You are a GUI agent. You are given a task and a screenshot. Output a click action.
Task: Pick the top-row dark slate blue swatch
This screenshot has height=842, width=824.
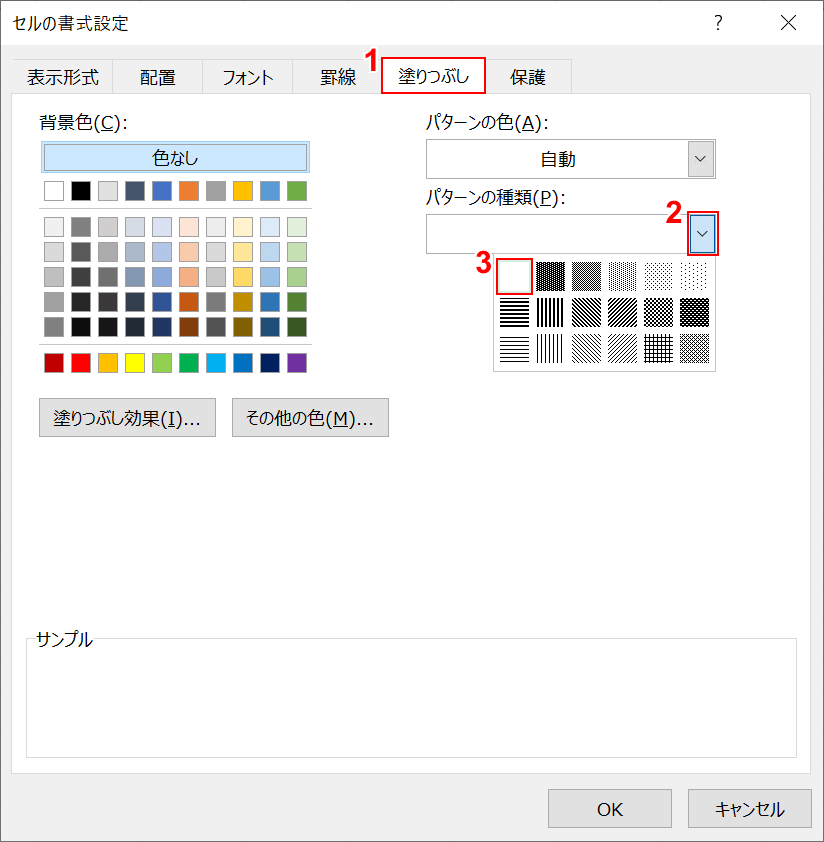pyautogui.click(x=135, y=191)
